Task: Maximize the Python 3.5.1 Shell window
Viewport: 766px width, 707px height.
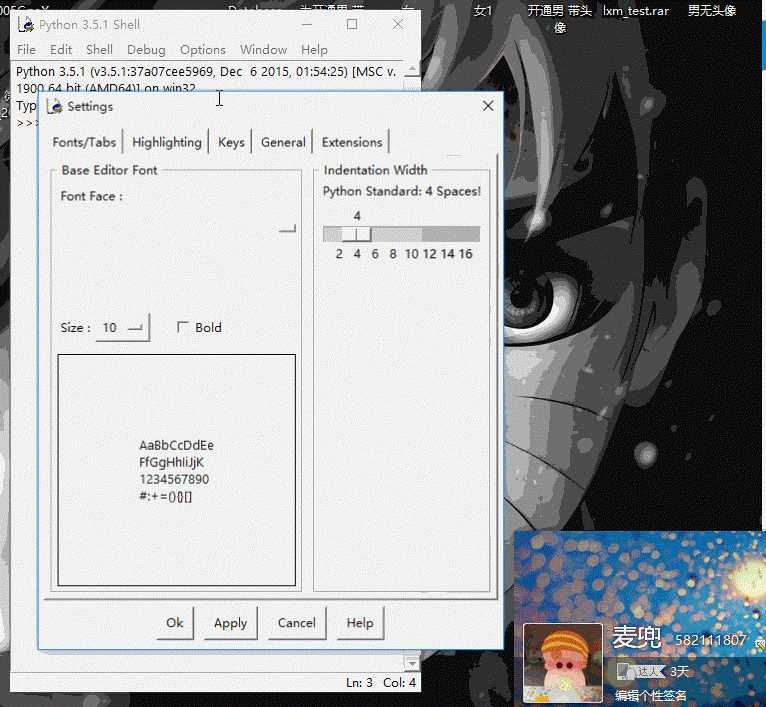Action: [352, 24]
